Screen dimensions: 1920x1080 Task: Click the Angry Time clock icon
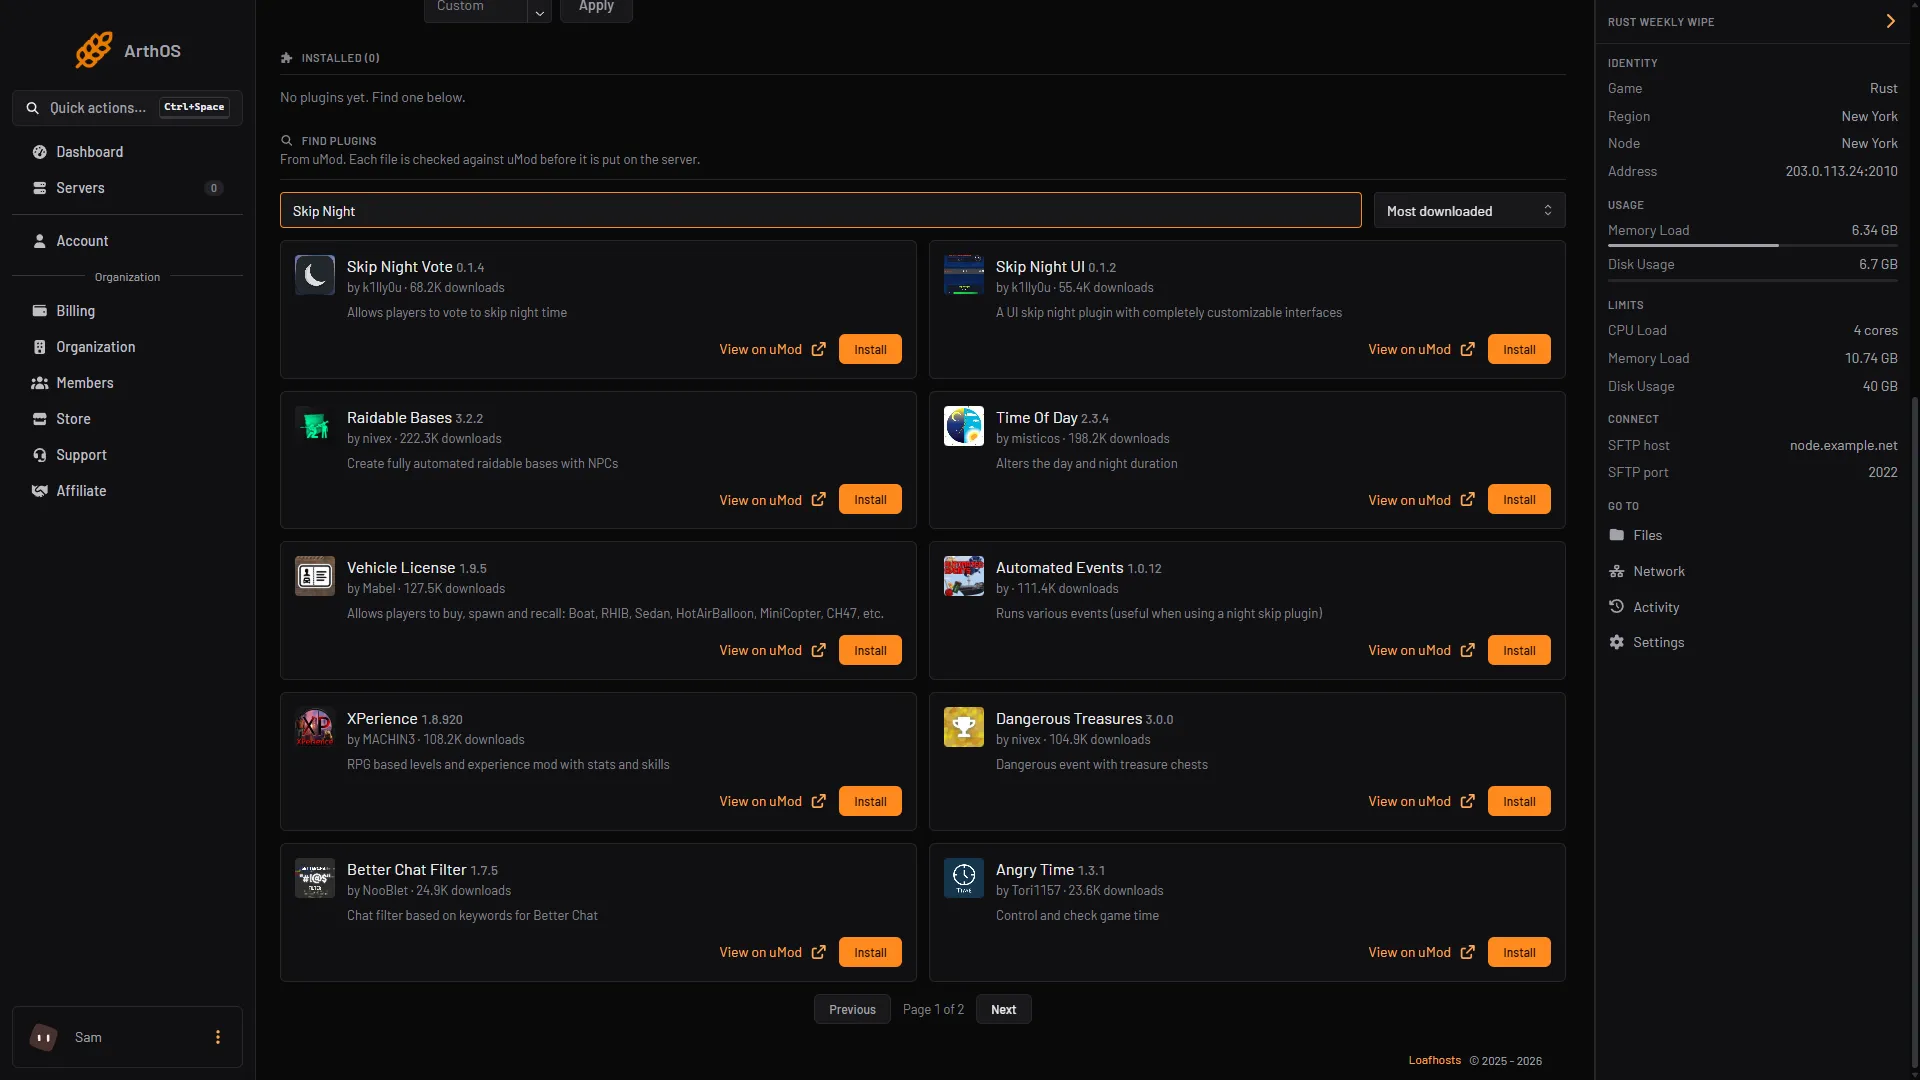(964, 878)
